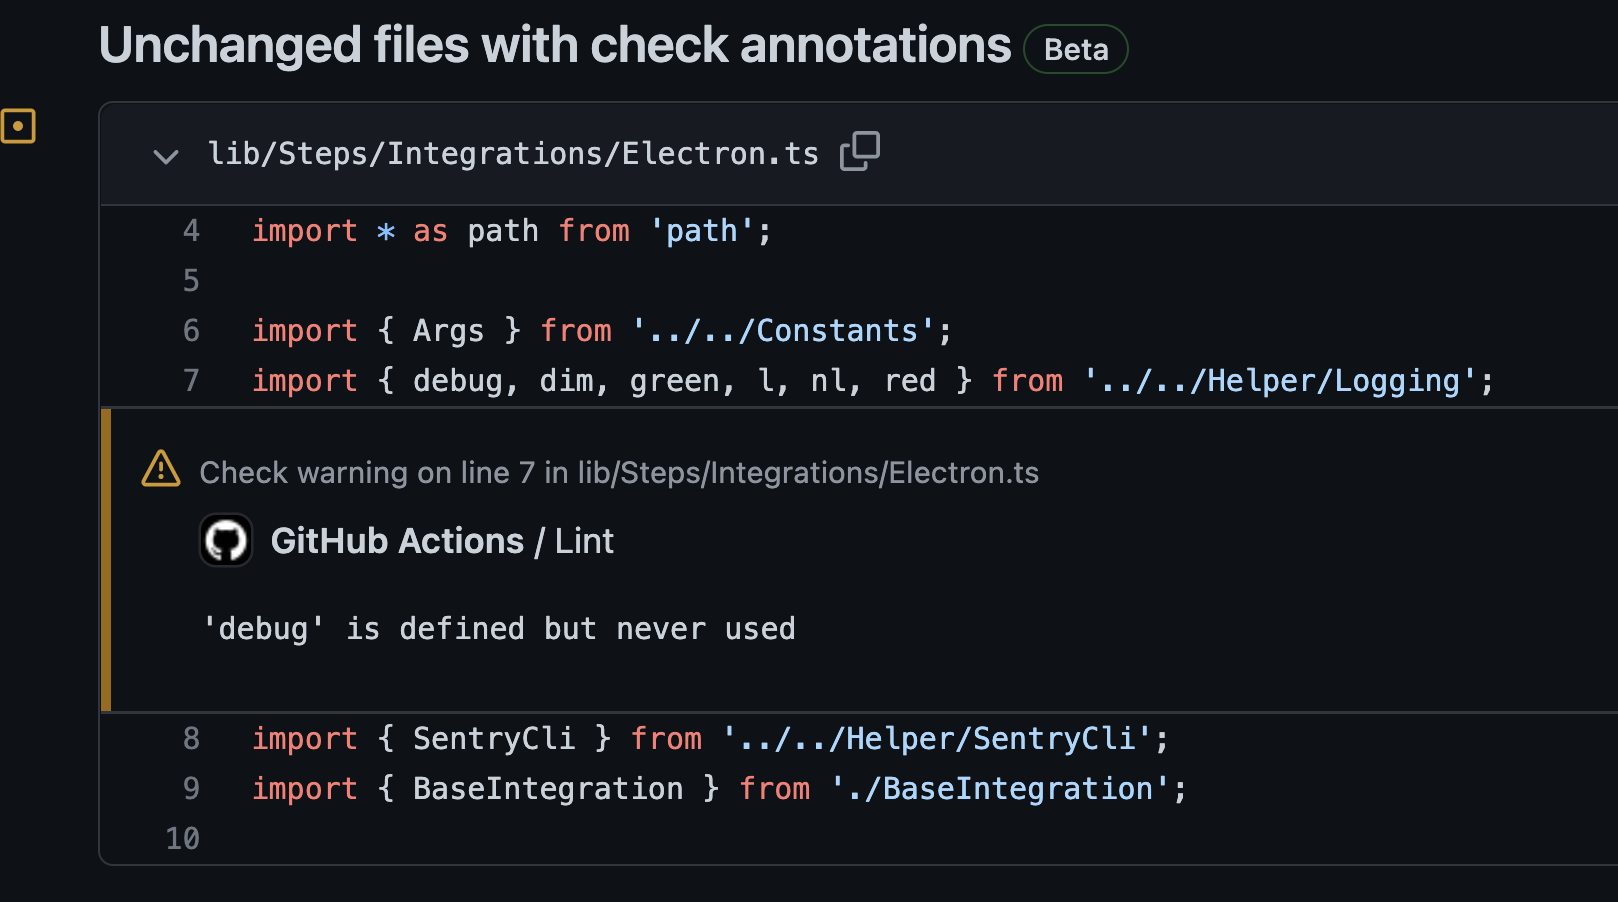Open the GitHub Actions / Lint check
Viewport: 1618px width, 902px height.
click(x=442, y=541)
